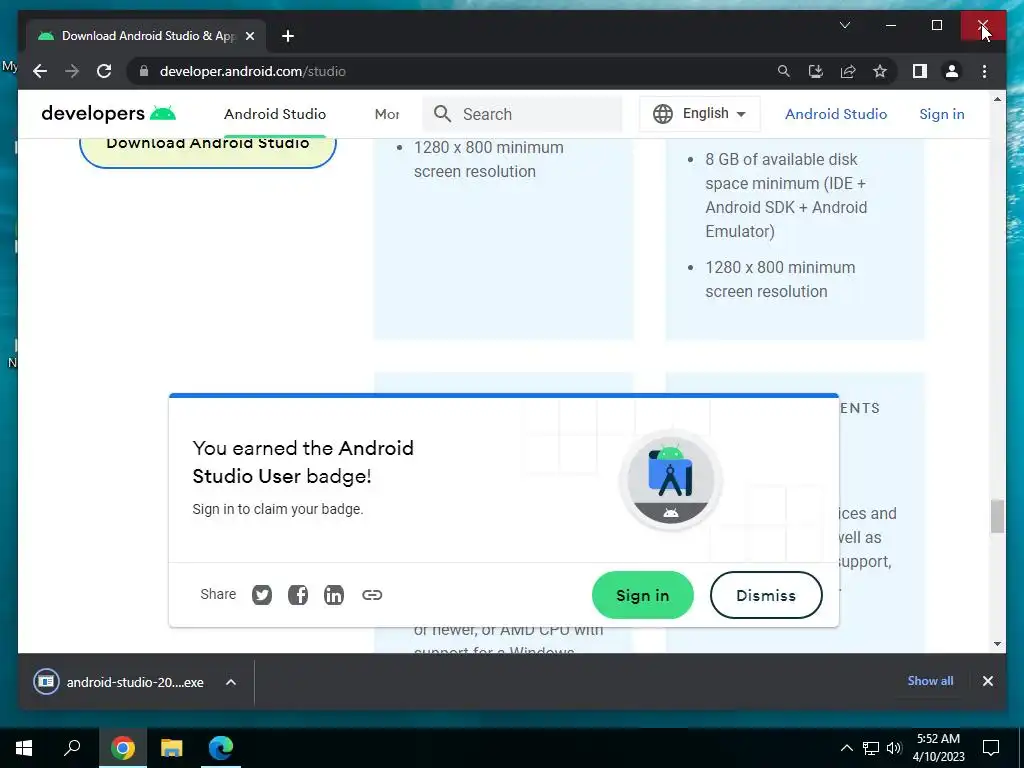This screenshot has height=768, width=1024.
Task: Dismiss the badge notification
Action: click(766, 595)
